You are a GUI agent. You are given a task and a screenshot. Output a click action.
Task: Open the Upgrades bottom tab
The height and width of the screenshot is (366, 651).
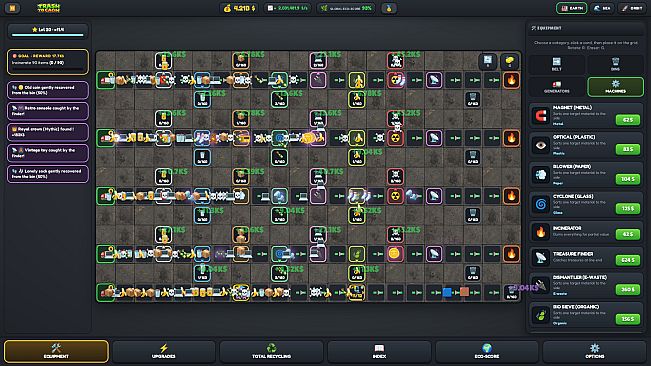[x=164, y=351]
